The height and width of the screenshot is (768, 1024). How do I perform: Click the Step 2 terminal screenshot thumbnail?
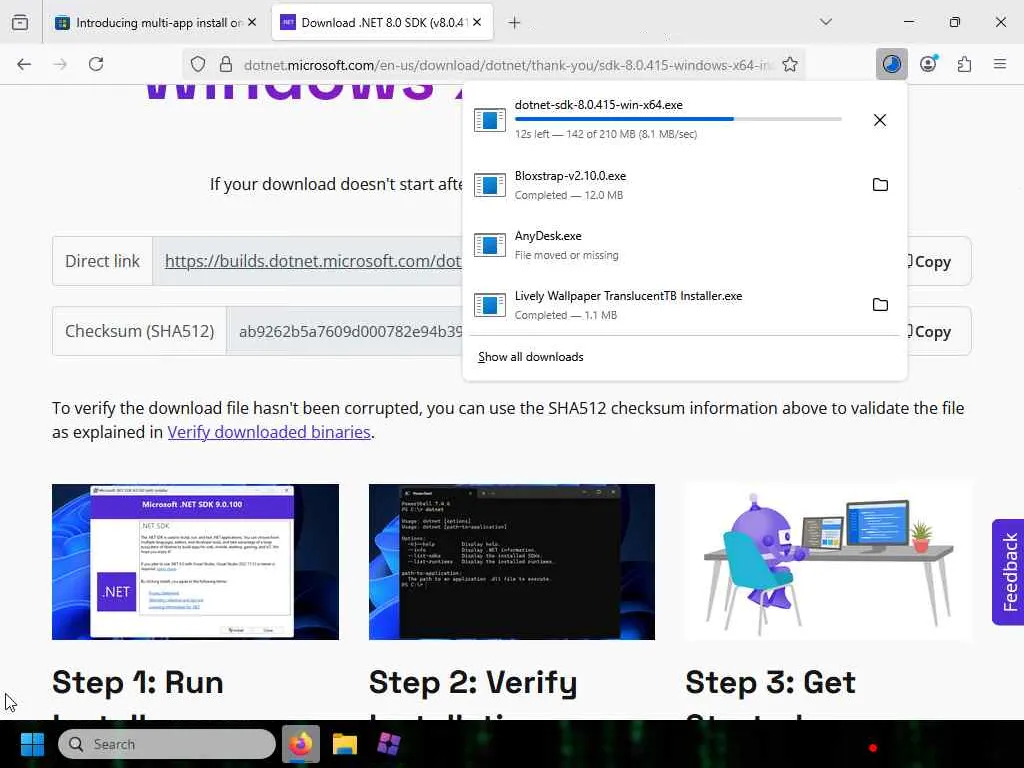pyautogui.click(x=511, y=562)
